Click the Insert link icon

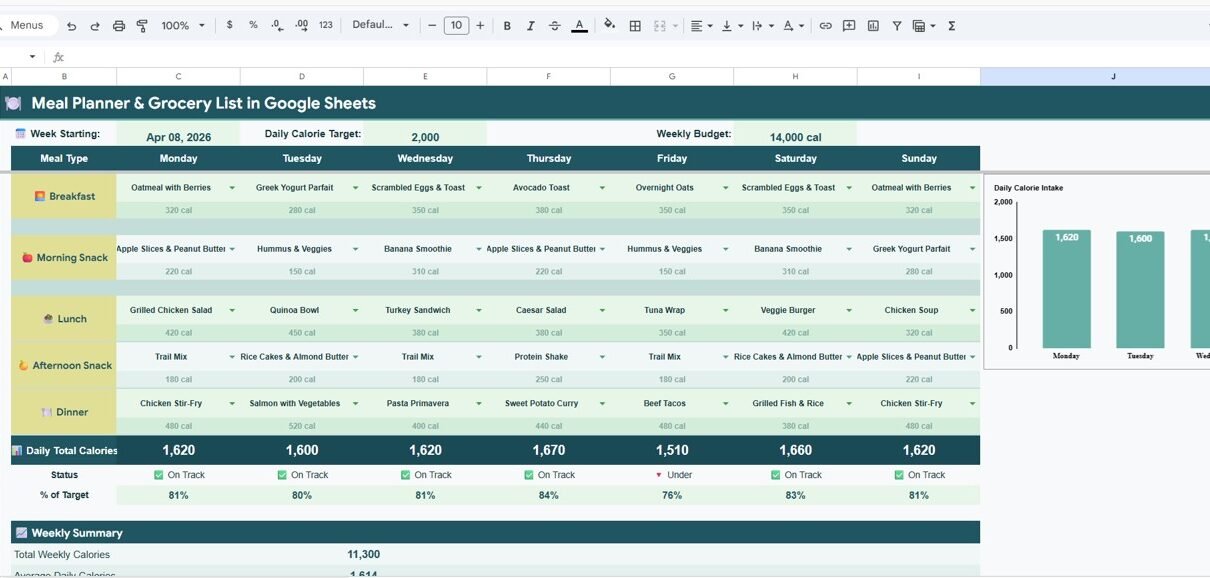click(x=825, y=26)
